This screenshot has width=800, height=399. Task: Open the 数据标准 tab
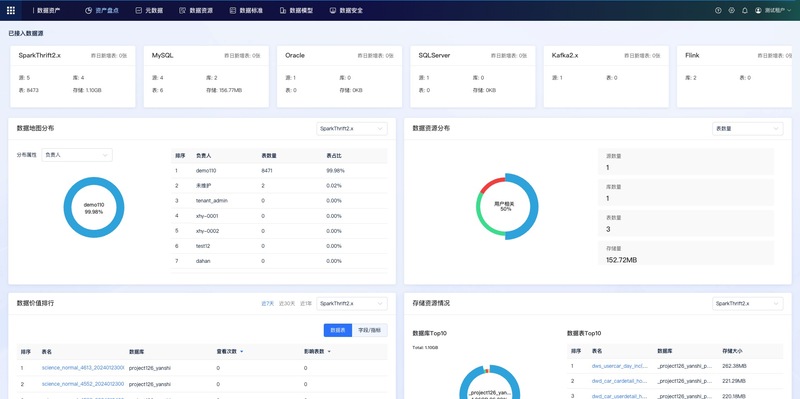246,10
